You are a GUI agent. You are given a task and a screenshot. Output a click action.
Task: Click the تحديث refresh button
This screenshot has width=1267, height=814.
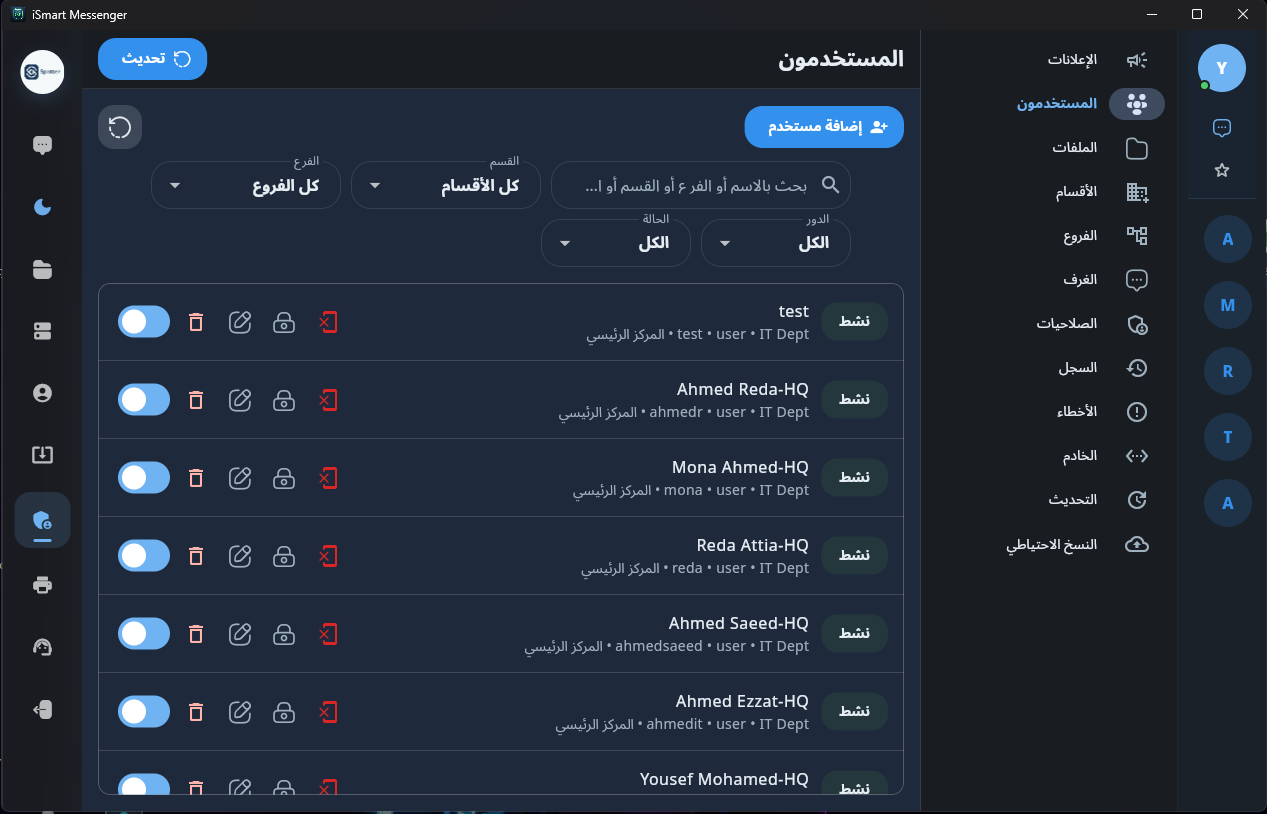point(152,59)
